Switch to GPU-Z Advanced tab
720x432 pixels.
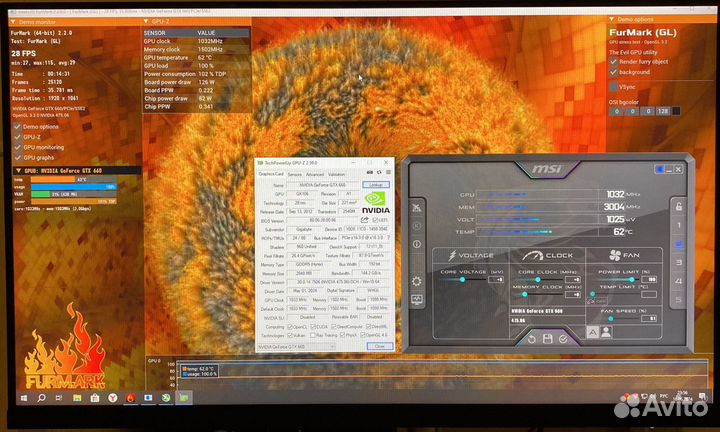[x=315, y=174]
